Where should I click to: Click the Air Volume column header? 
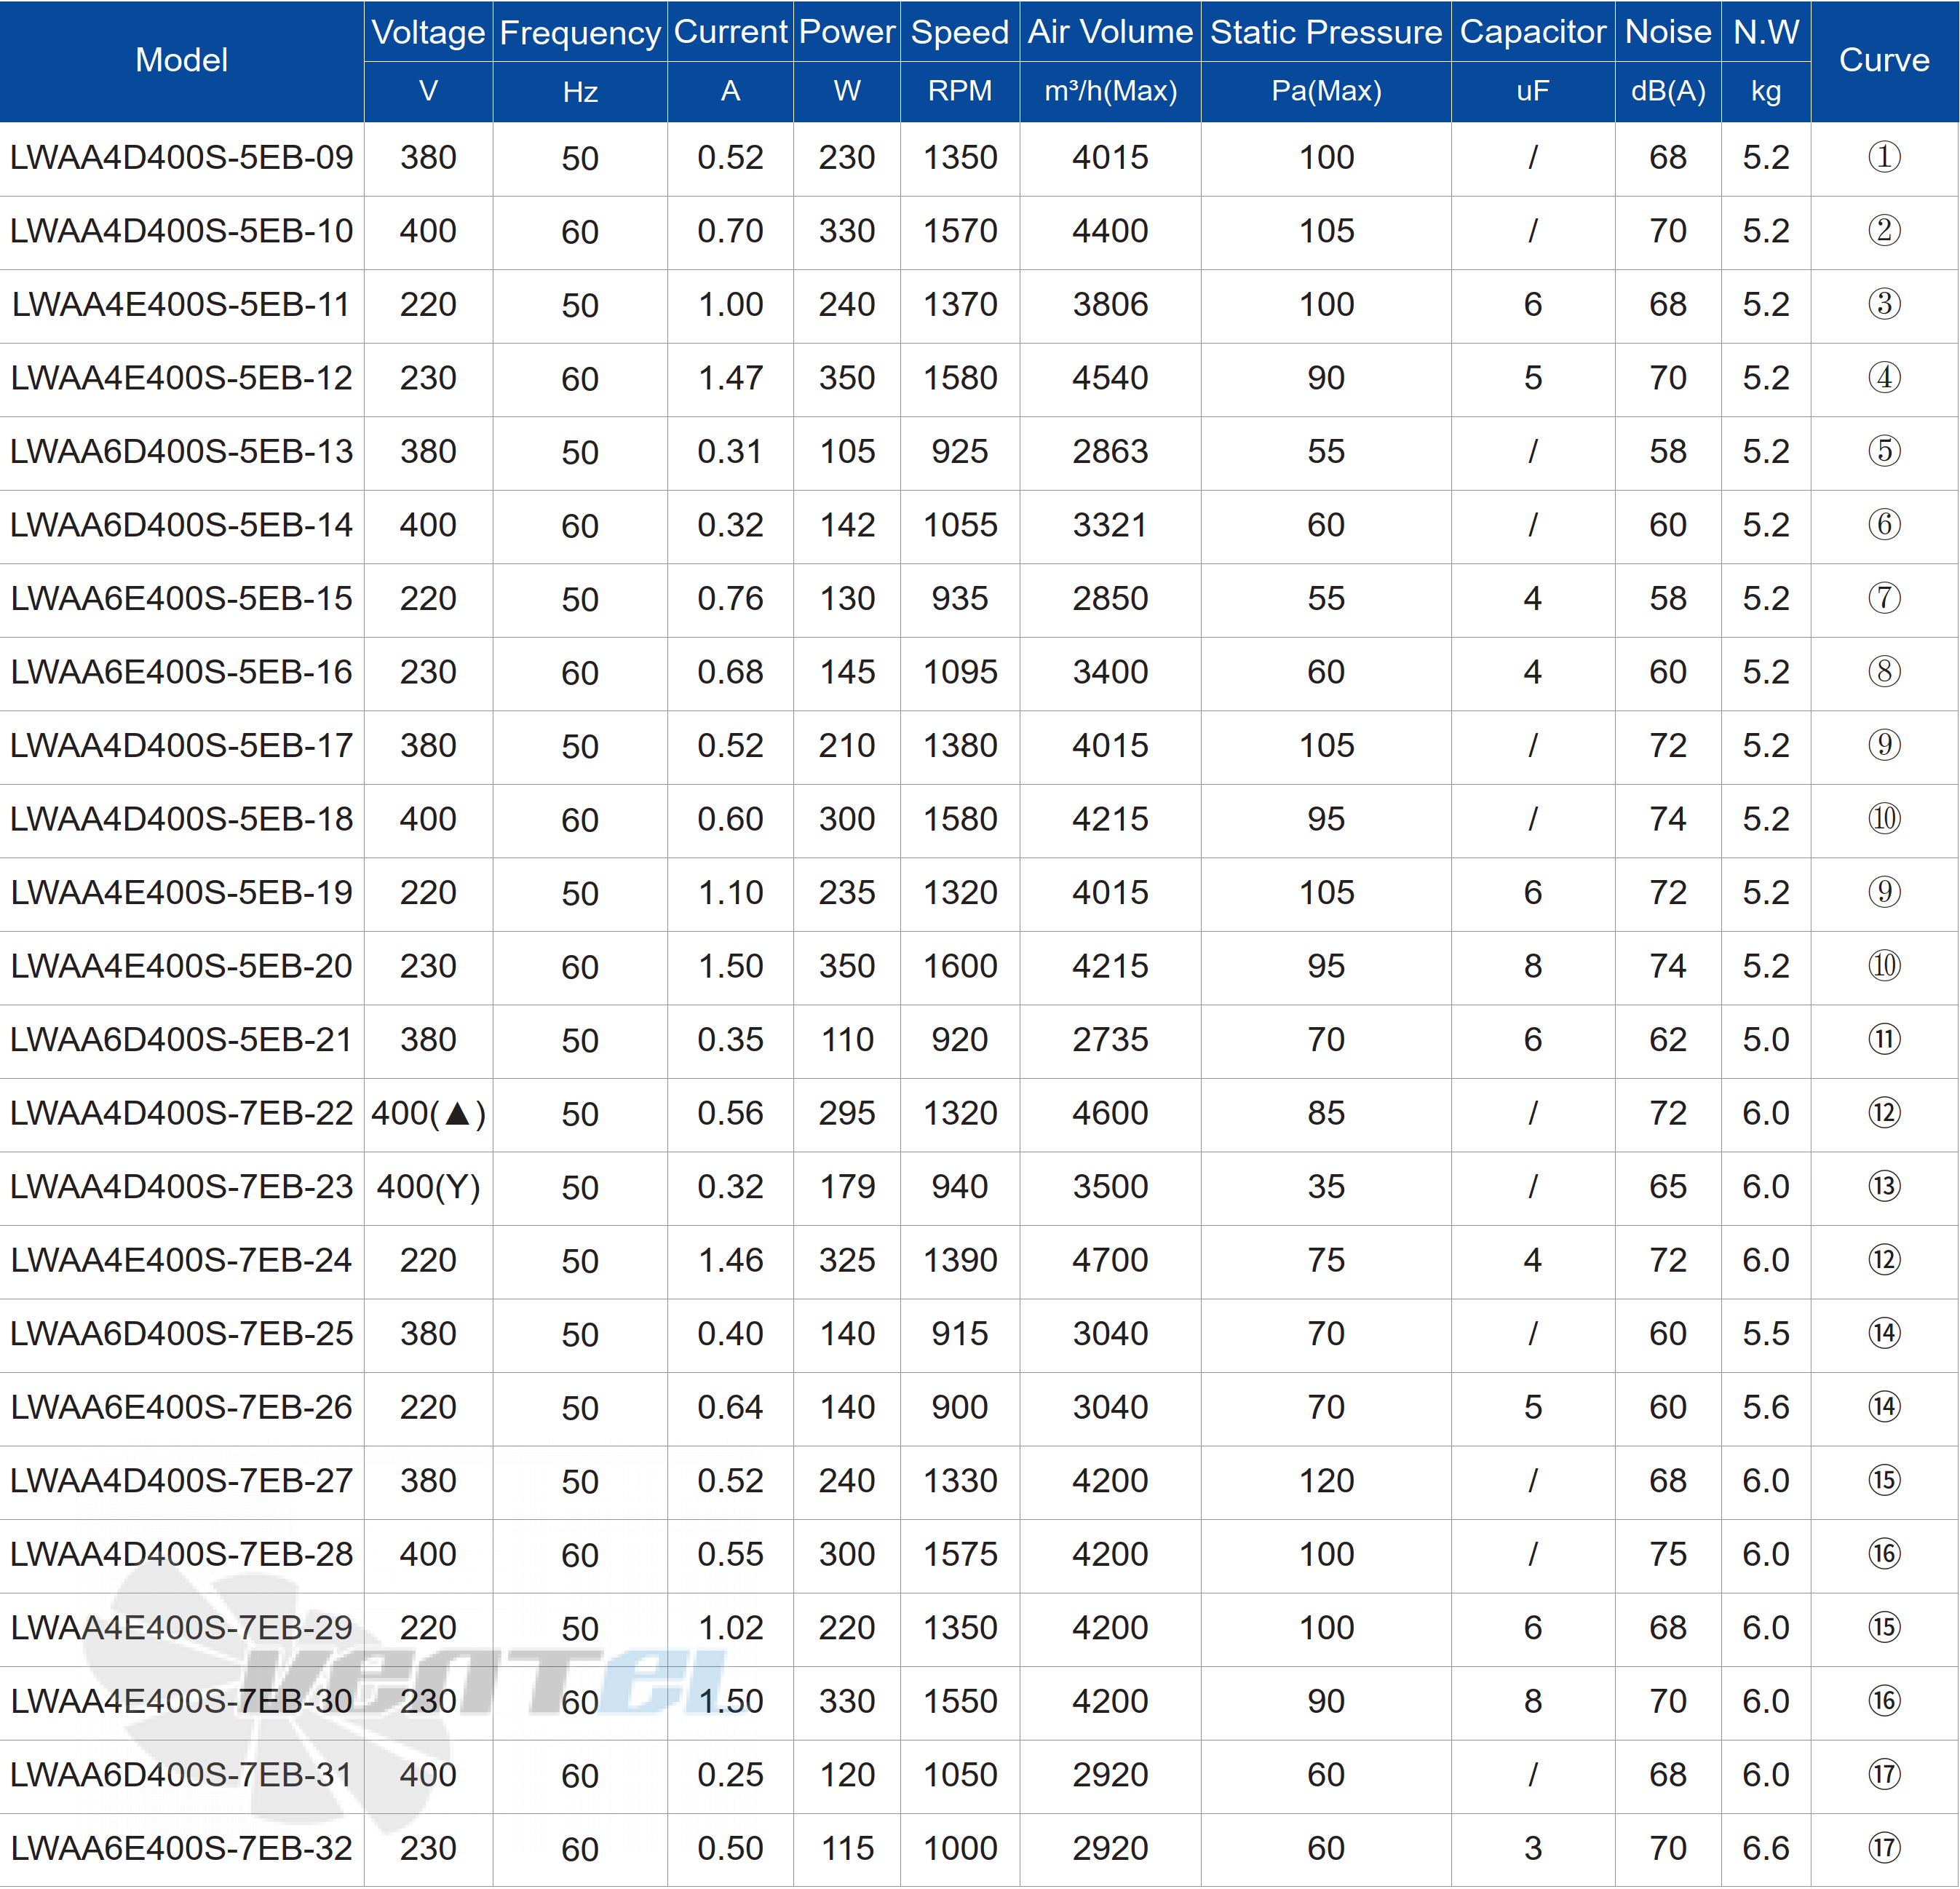click(x=1110, y=32)
